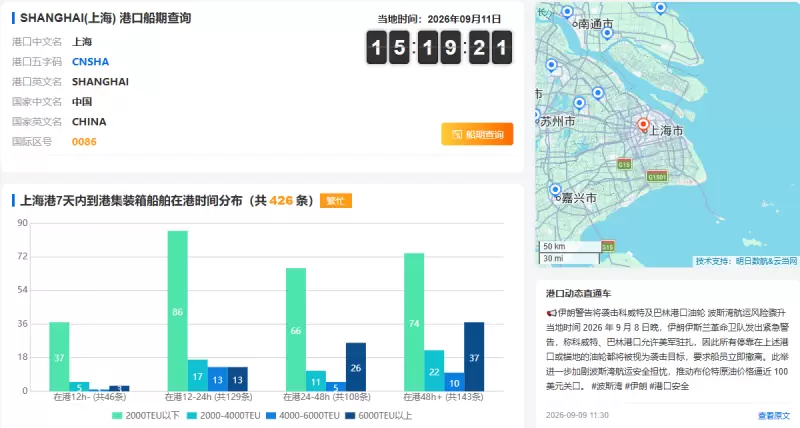
Task: Click the #港口安全 hashtag in the news
Action: coord(669,386)
